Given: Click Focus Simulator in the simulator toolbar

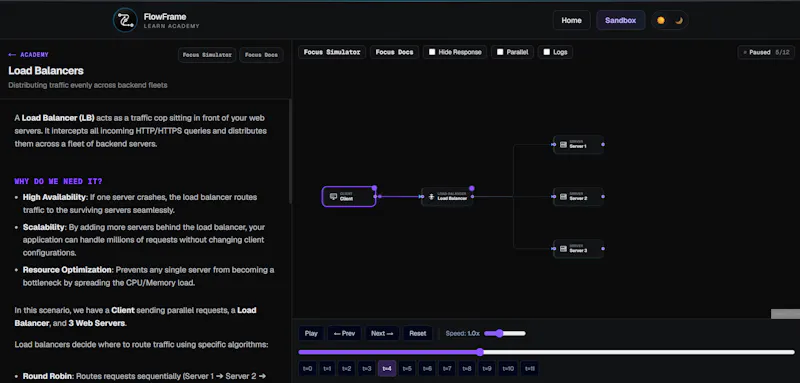Looking at the screenshot, I should (332, 52).
